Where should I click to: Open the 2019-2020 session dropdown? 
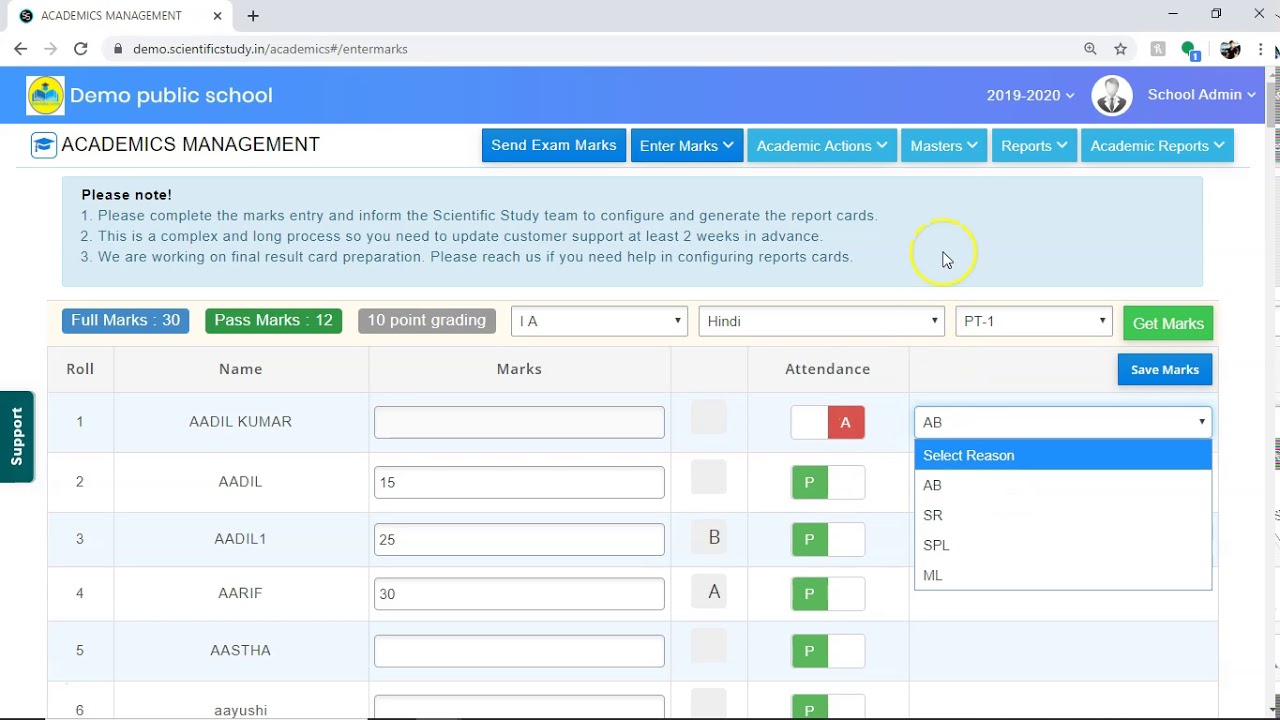point(1030,95)
